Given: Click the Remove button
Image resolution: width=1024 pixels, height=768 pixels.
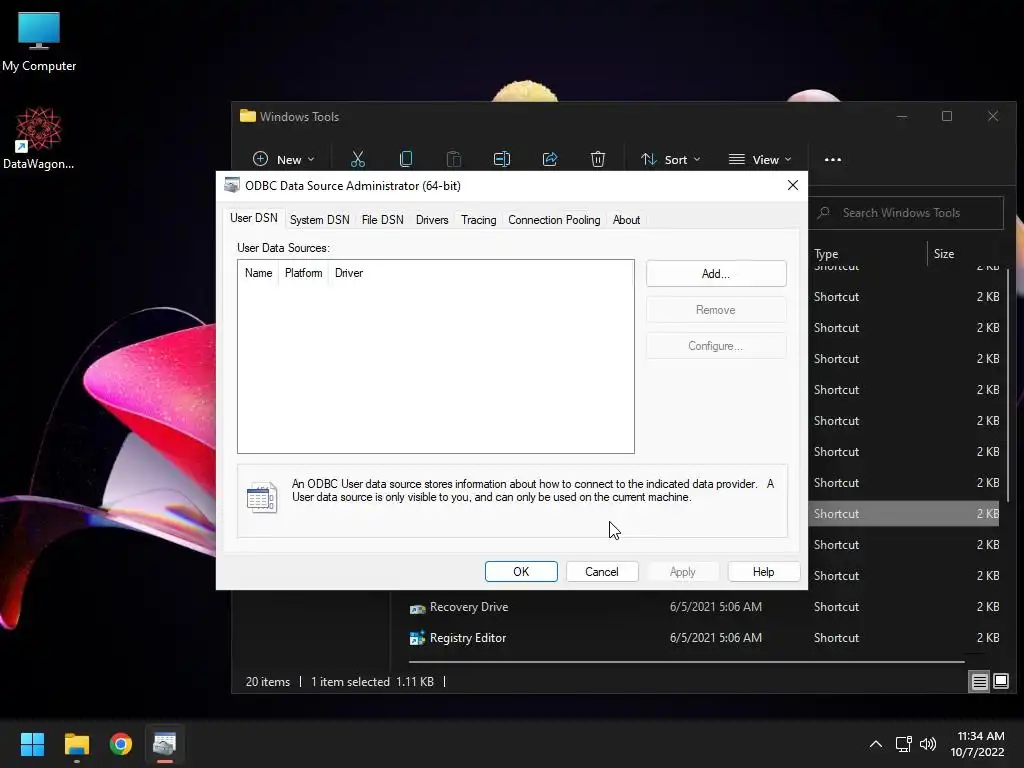Looking at the screenshot, I should [x=716, y=310].
